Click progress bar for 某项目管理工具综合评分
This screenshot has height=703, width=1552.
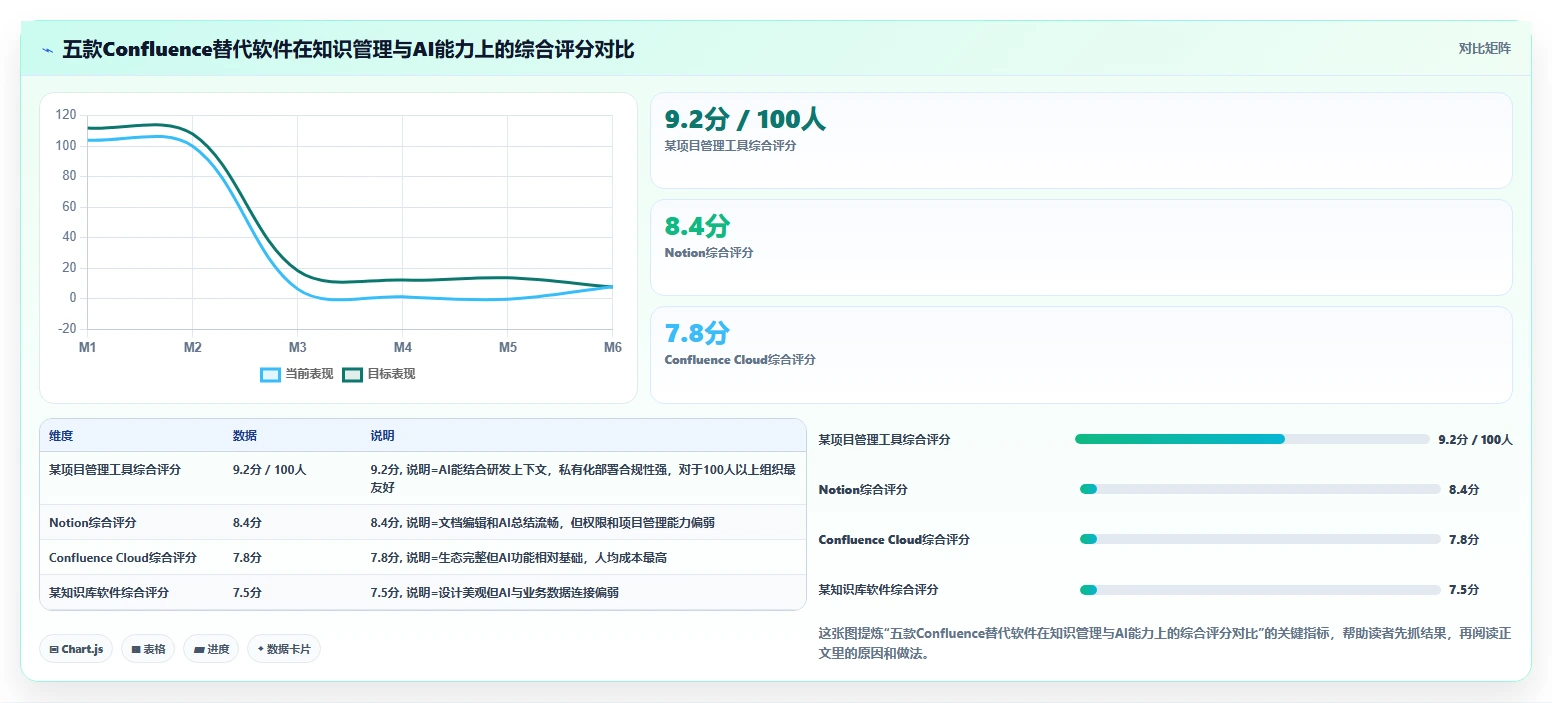click(x=1252, y=439)
